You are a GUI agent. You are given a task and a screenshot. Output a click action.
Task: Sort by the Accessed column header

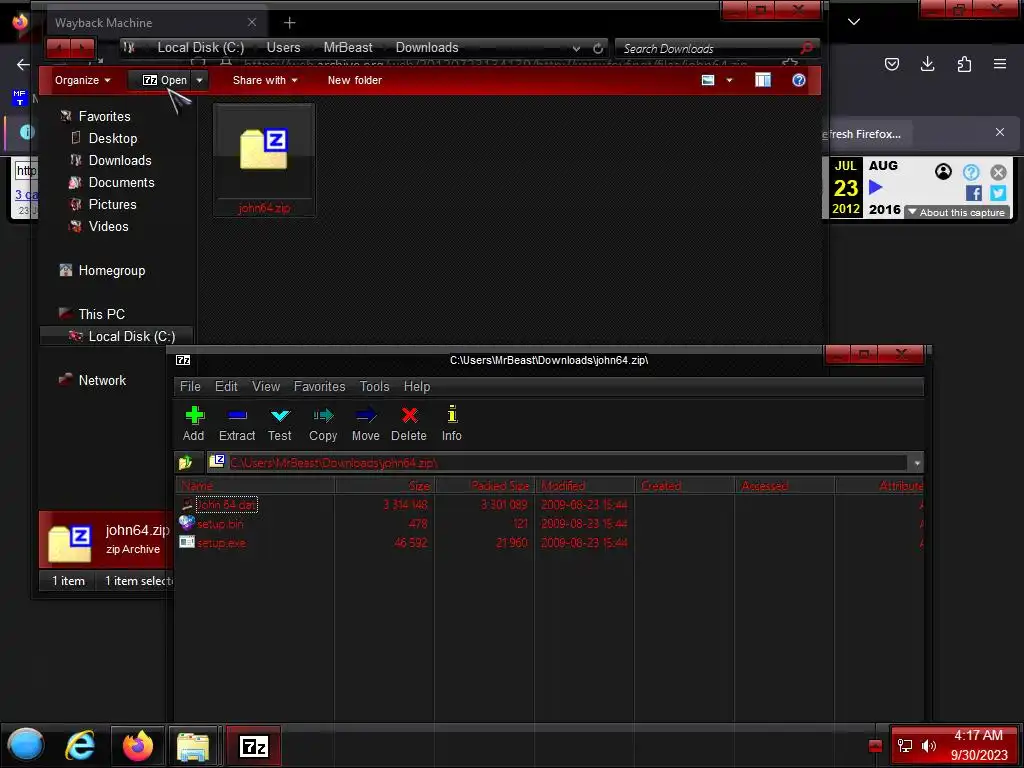point(784,486)
